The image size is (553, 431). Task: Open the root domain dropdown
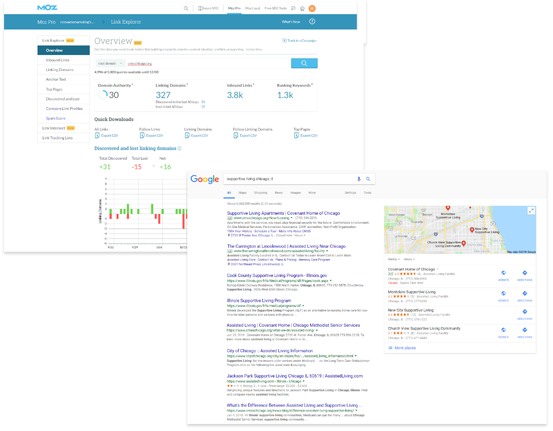(110, 63)
